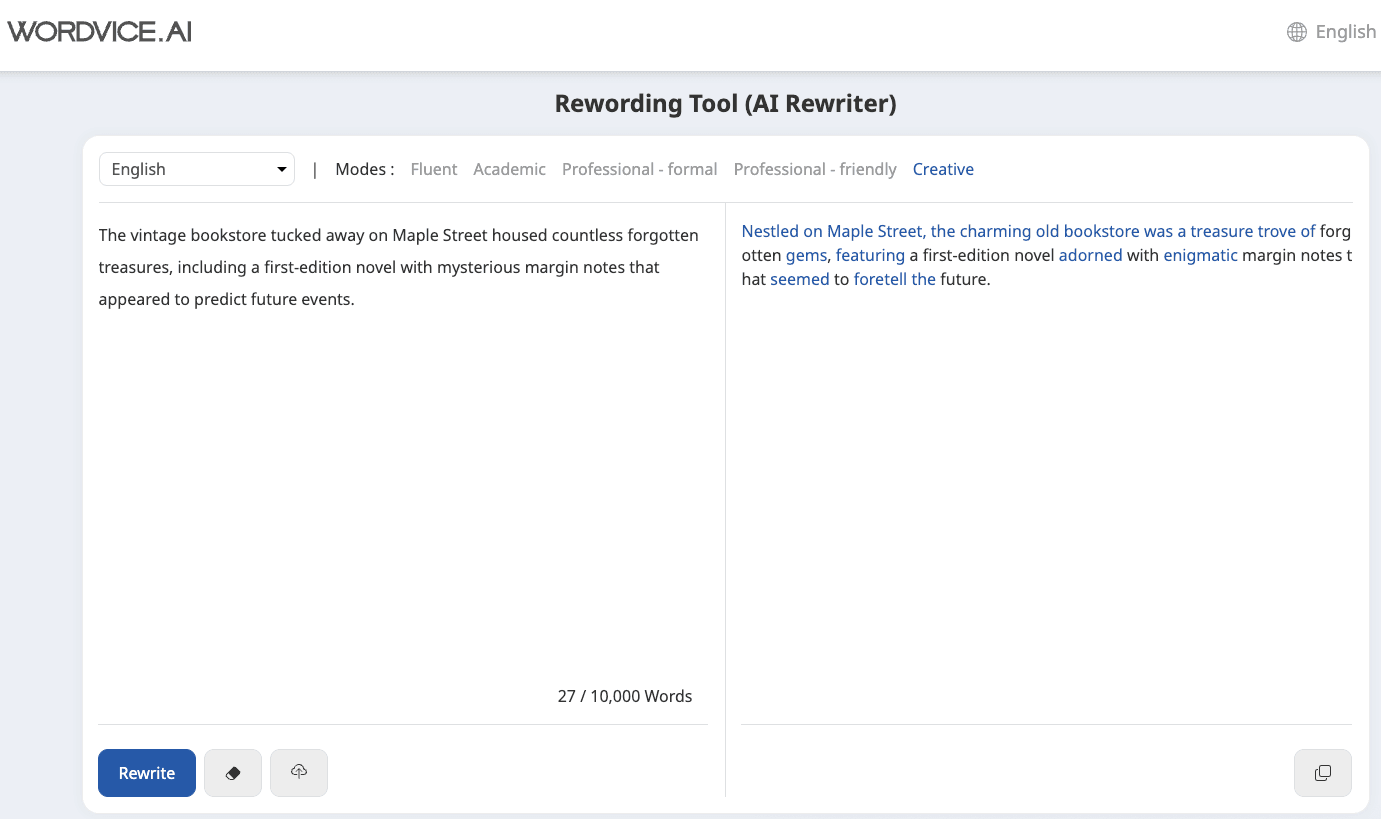Viewport: 1381px width, 819px height.
Task: Open the English language dropdown beside Modes
Action: [197, 169]
